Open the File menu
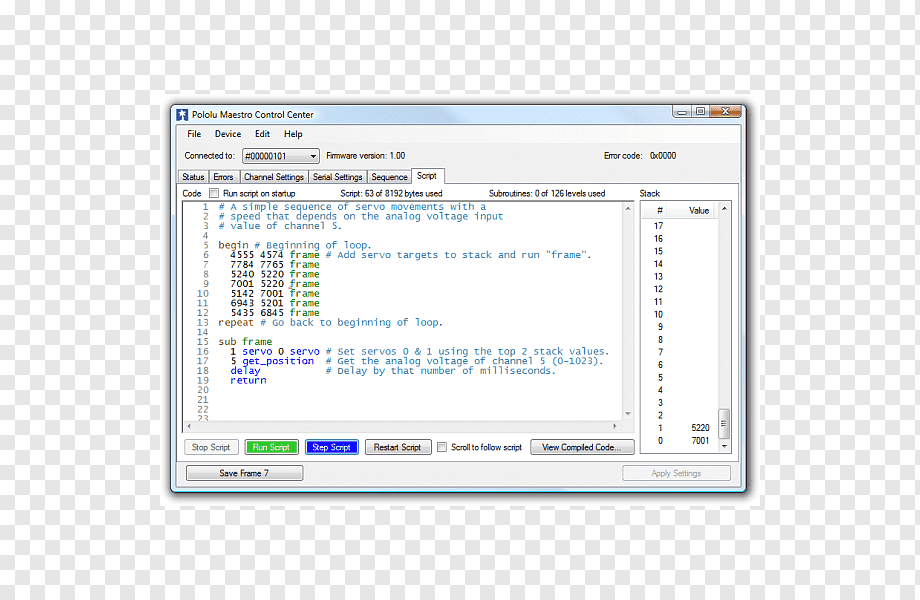 pos(194,134)
